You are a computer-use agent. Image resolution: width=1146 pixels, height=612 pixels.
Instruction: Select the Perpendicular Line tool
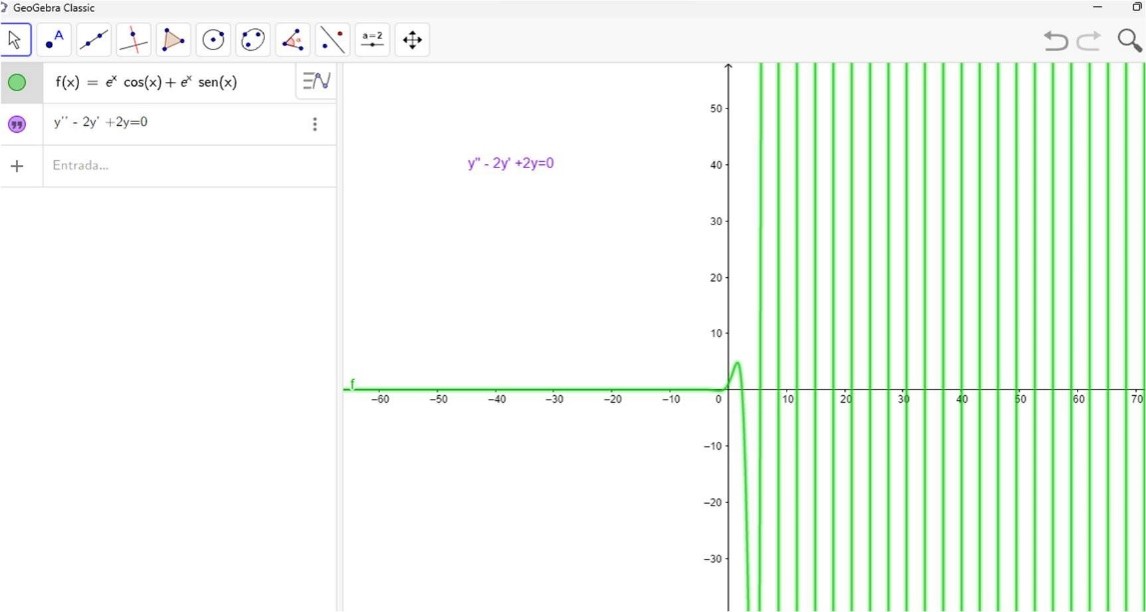point(133,40)
